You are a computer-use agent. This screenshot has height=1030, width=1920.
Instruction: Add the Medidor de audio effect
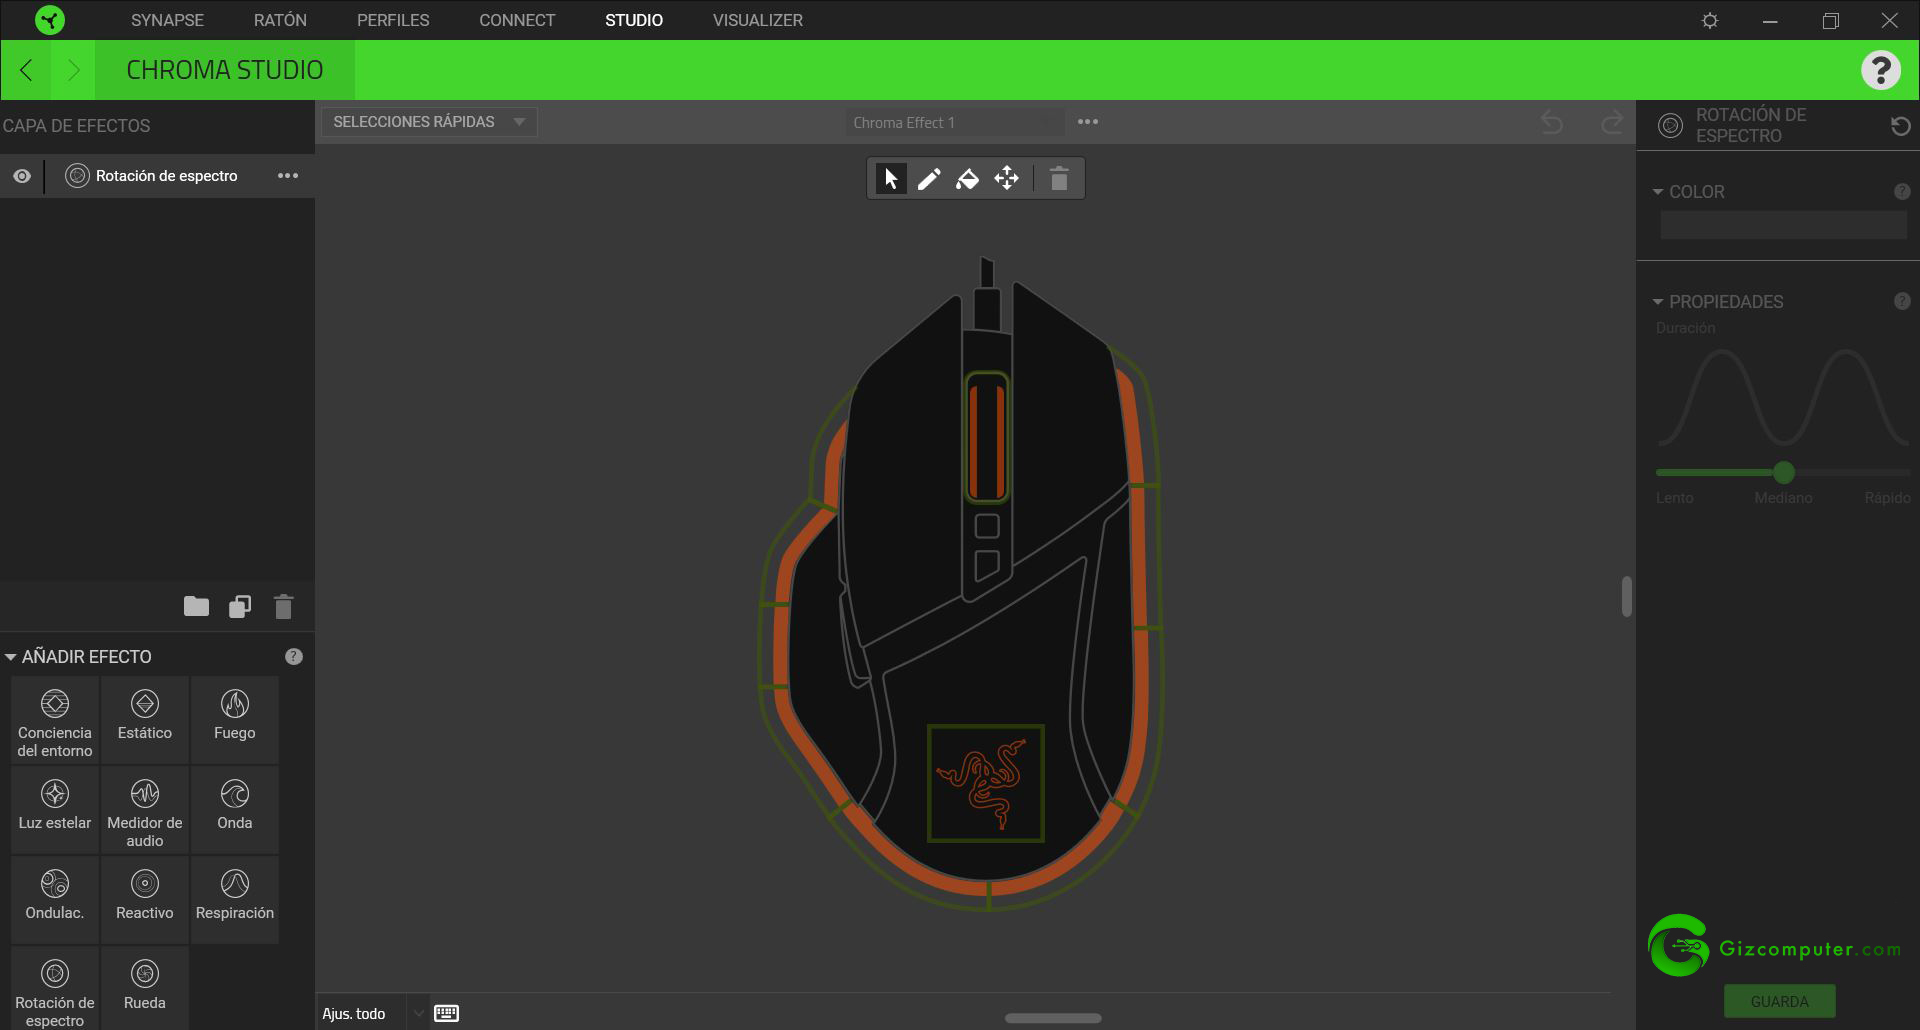(x=145, y=811)
